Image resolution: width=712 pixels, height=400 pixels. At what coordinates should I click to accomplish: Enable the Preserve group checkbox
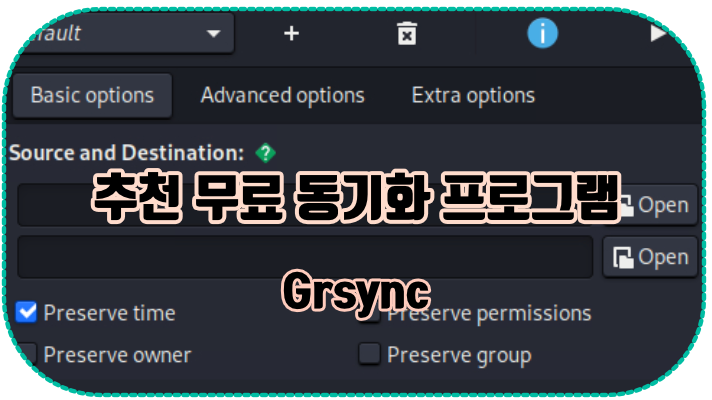point(369,354)
